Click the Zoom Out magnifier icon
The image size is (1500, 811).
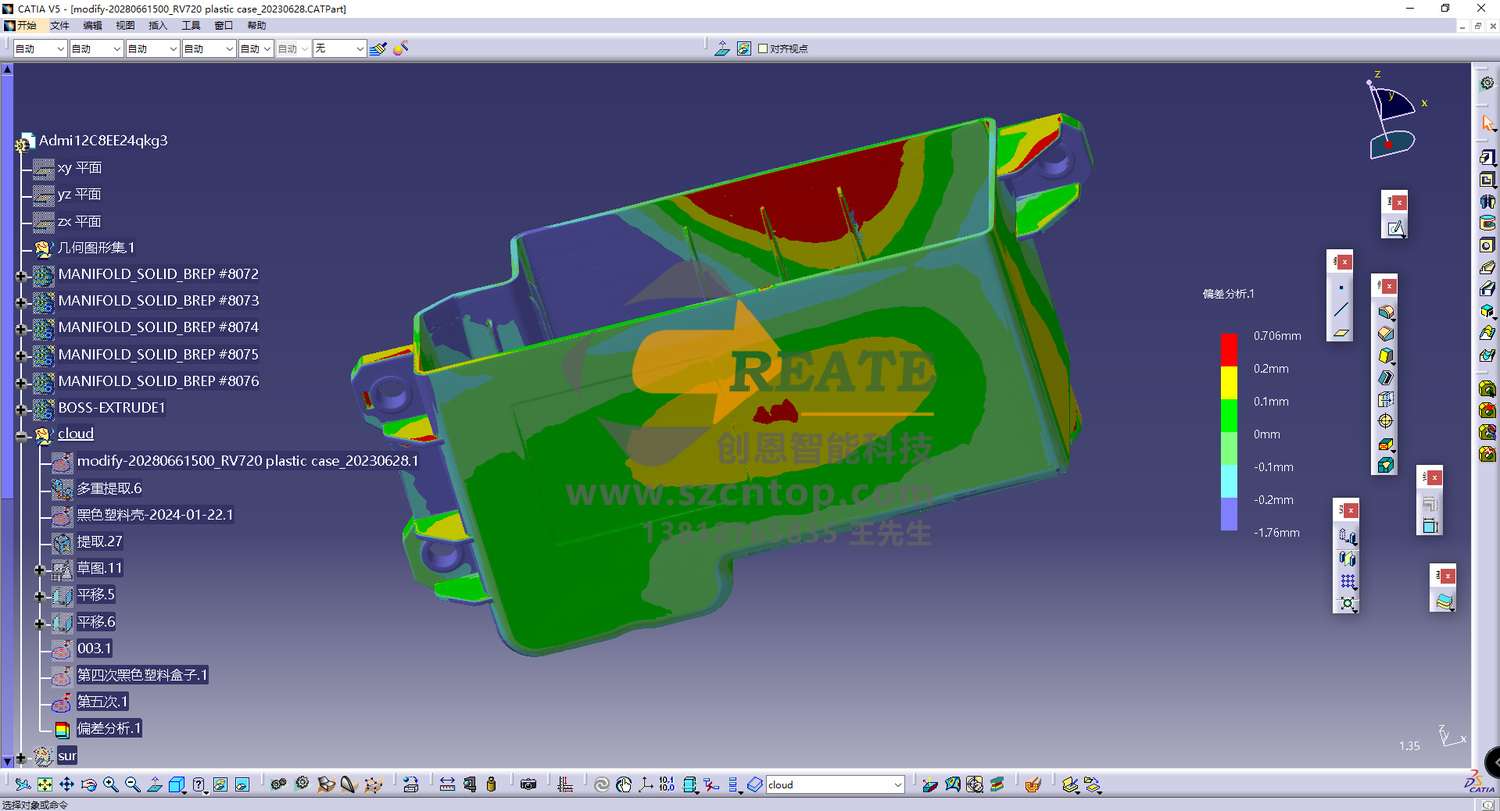132,785
